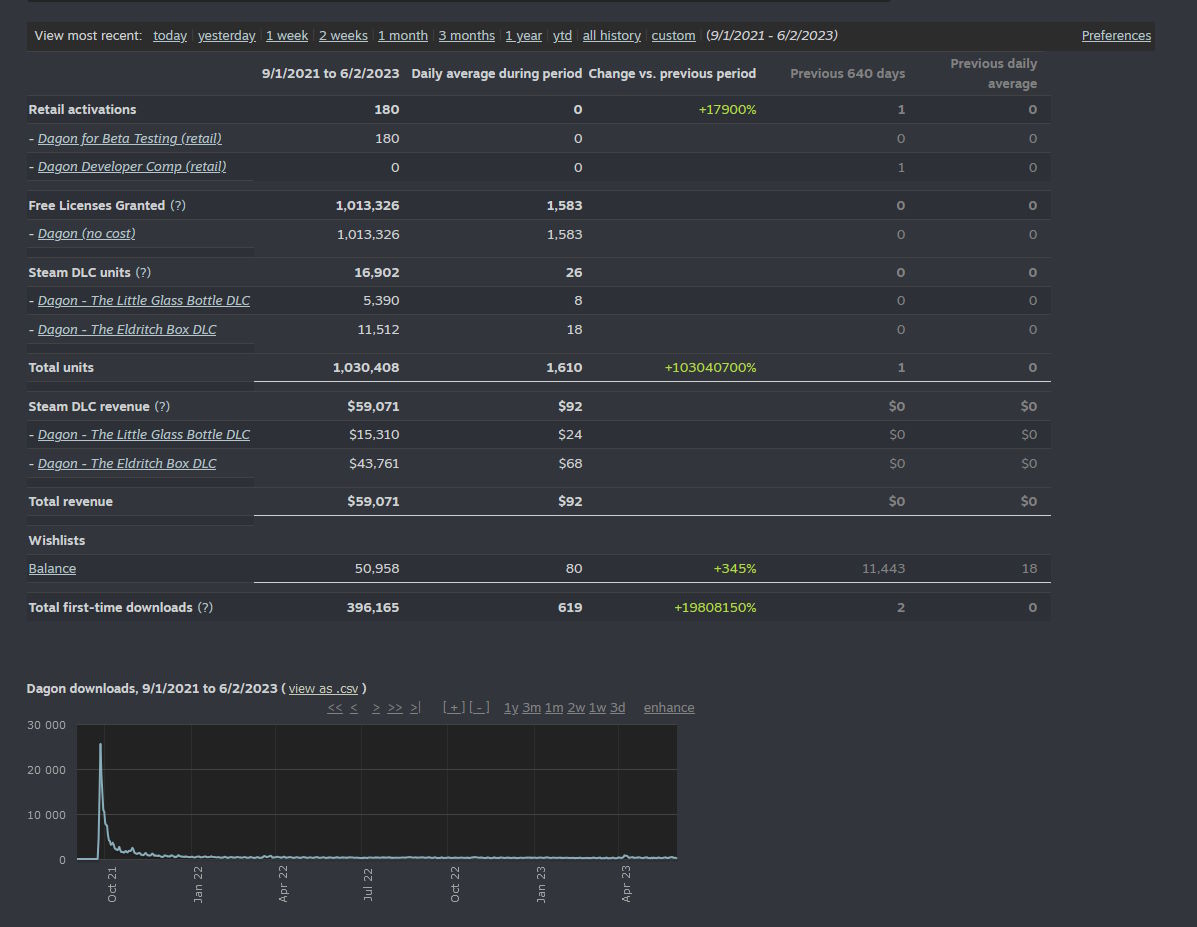Choose the '1 year' range link

(523, 36)
